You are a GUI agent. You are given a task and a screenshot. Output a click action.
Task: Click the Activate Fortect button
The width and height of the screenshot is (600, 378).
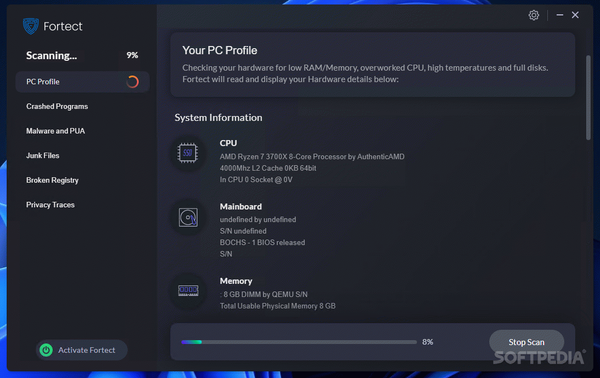click(x=82, y=350)
